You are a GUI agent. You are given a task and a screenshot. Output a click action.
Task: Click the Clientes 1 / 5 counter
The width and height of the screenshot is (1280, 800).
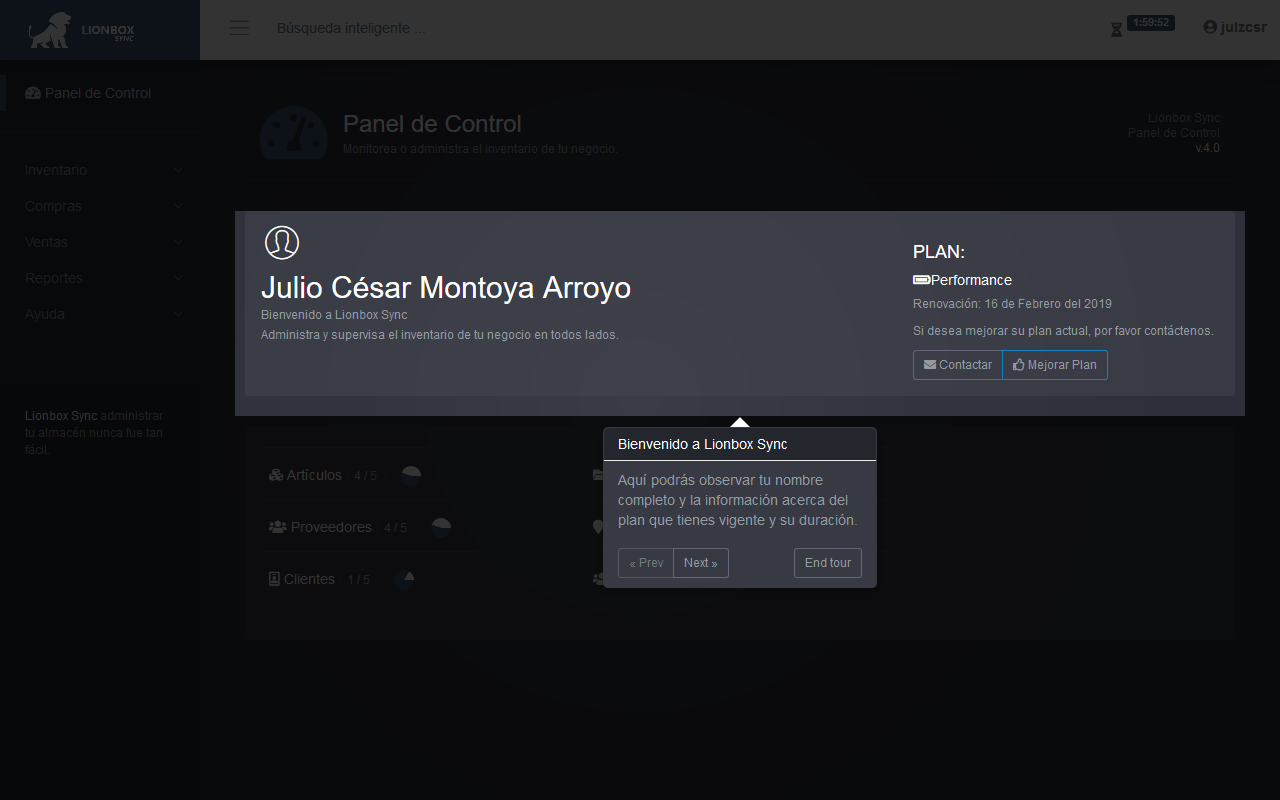[358, 580]
